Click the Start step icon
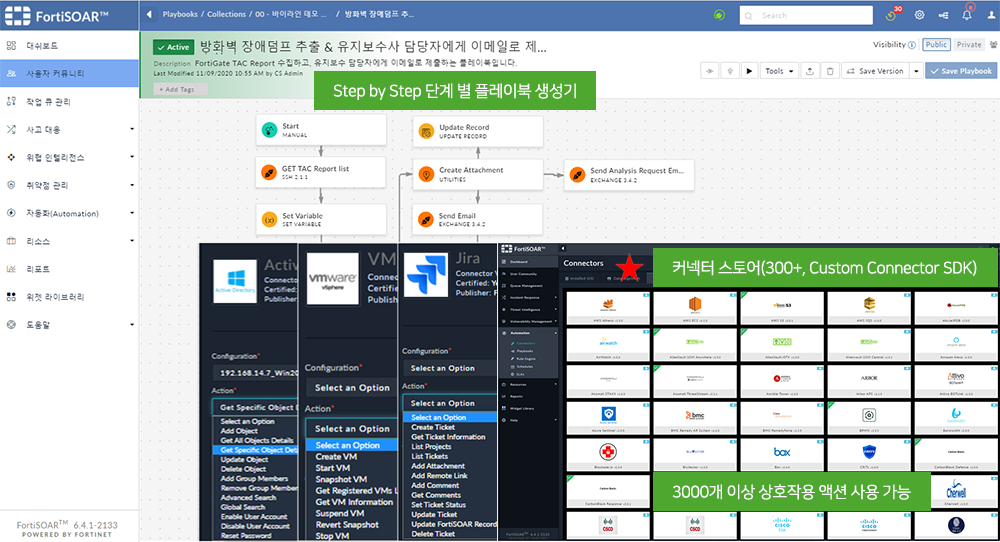Screen dimensions: 1000x542 click(269, 130)
